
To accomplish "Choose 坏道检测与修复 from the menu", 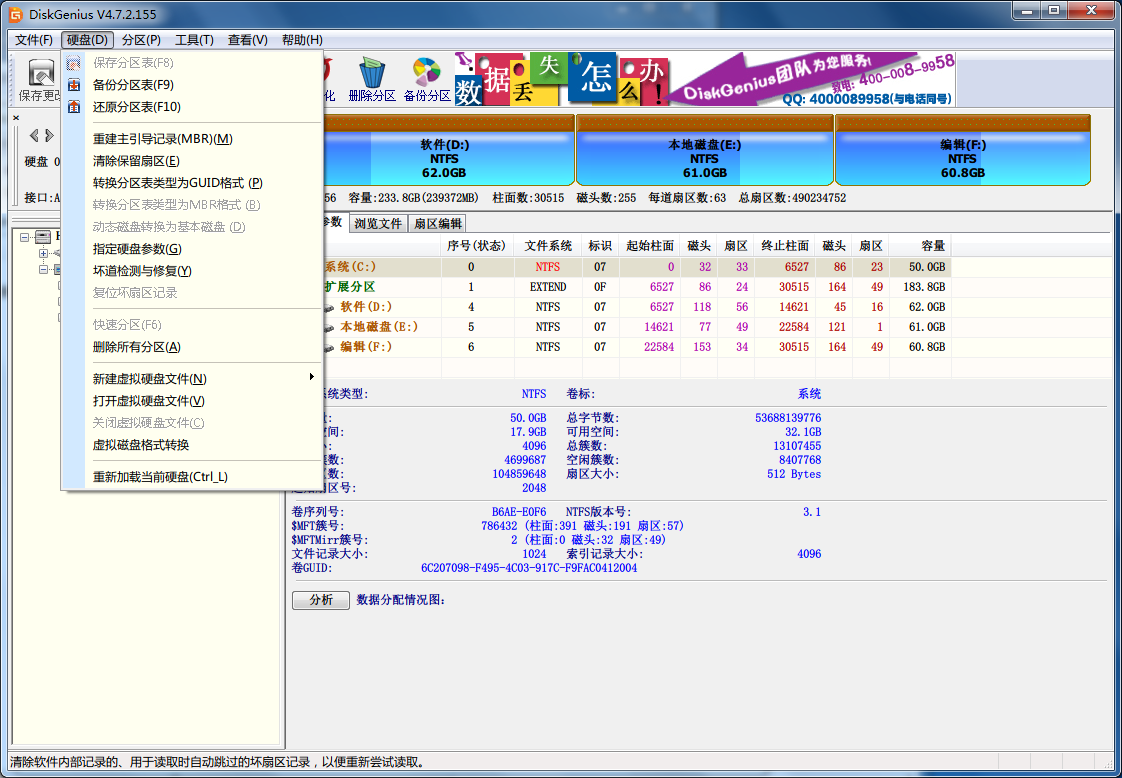I will coord(142,271).
